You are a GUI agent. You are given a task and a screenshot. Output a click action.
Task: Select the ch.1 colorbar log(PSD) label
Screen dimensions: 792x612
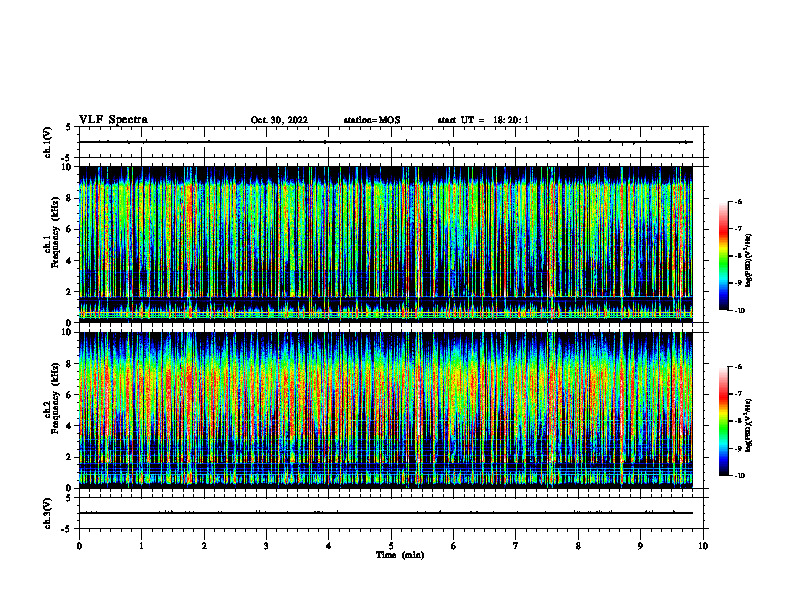749,260
